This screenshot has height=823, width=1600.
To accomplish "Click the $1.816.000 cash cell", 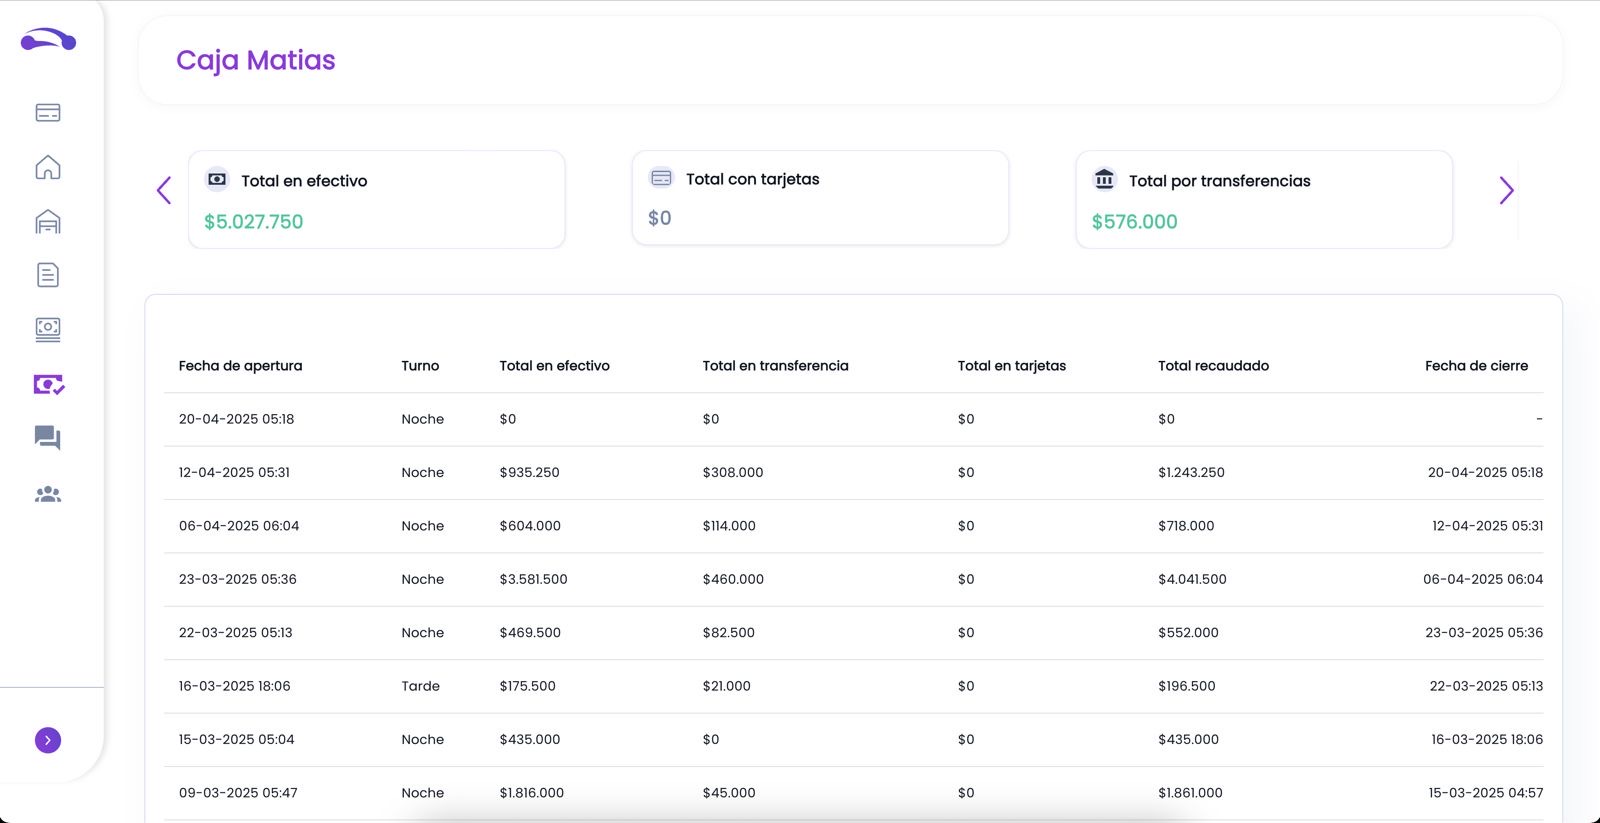I will tap(531, 793).
